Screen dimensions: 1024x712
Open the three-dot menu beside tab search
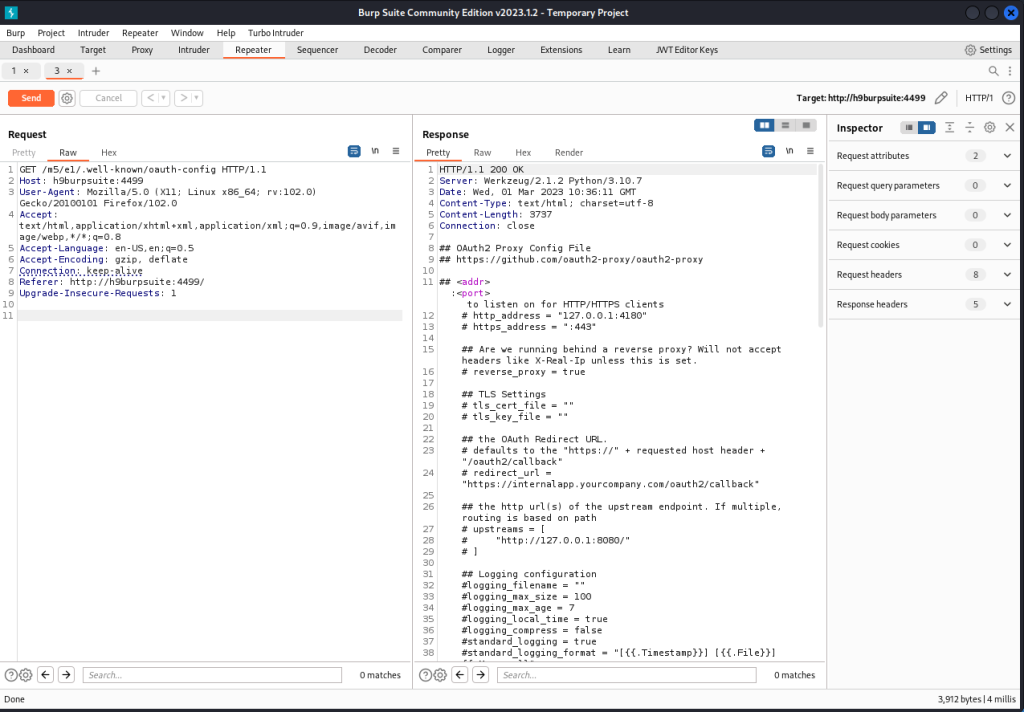click(x=1010, y=71)
